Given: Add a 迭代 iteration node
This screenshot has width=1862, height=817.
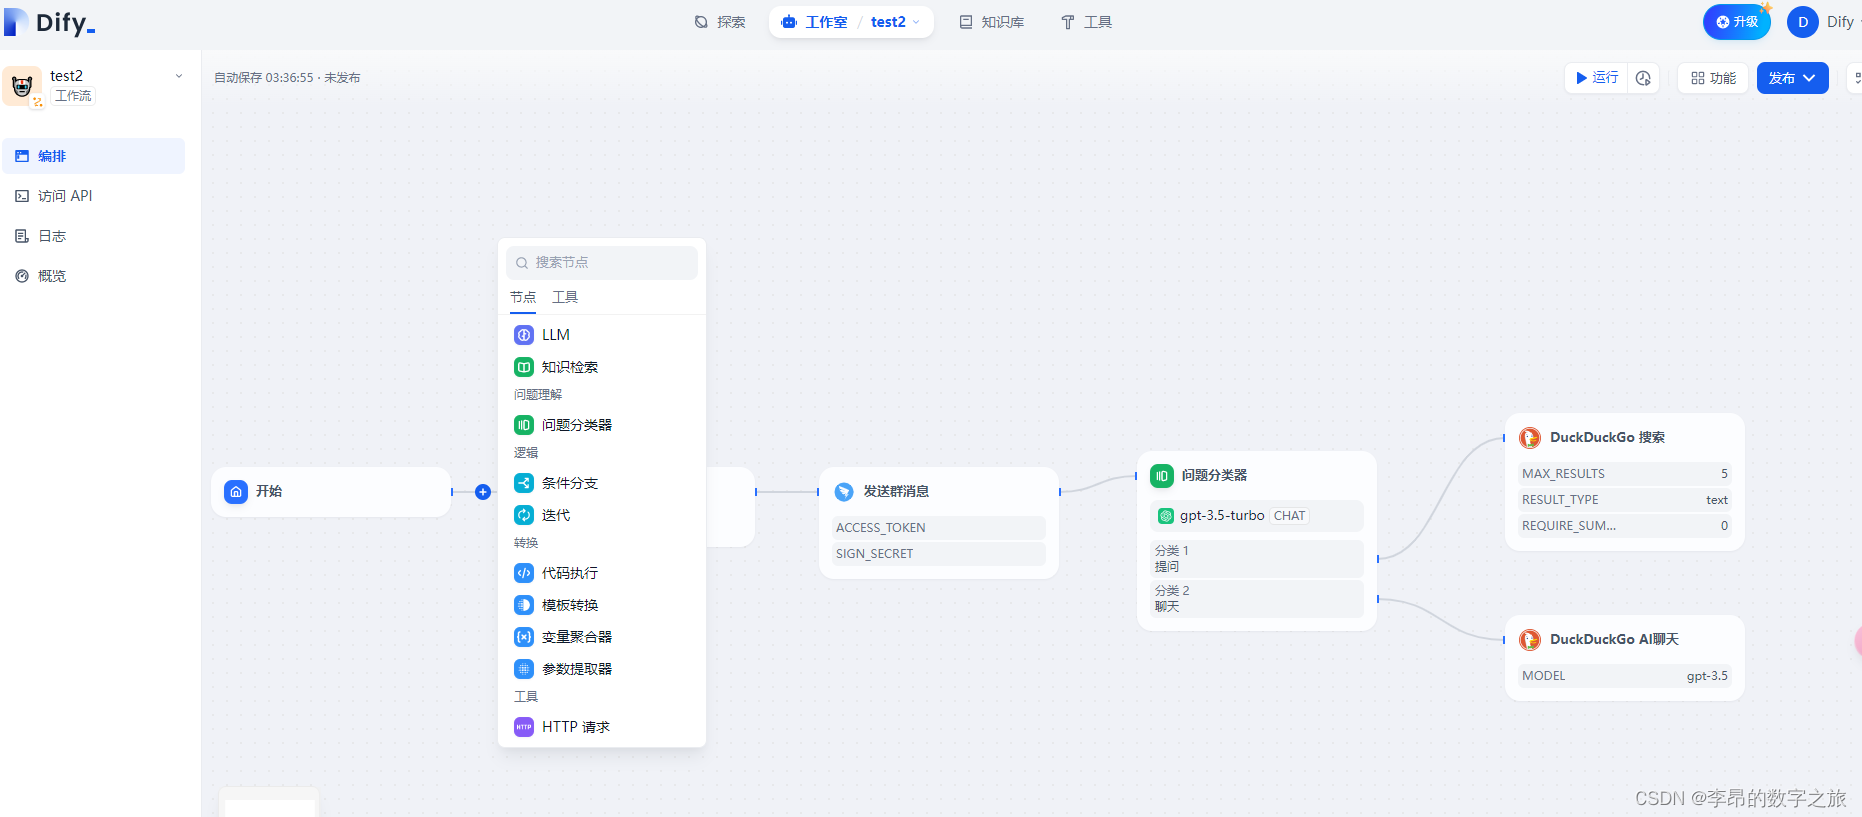Looking at the screenshot, I should (x=602, y=515).
